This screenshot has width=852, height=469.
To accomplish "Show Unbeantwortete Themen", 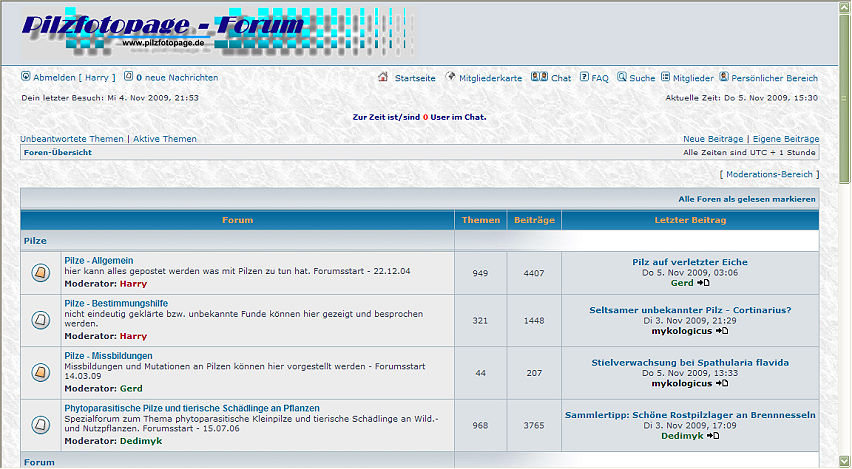I will [72, 139].
